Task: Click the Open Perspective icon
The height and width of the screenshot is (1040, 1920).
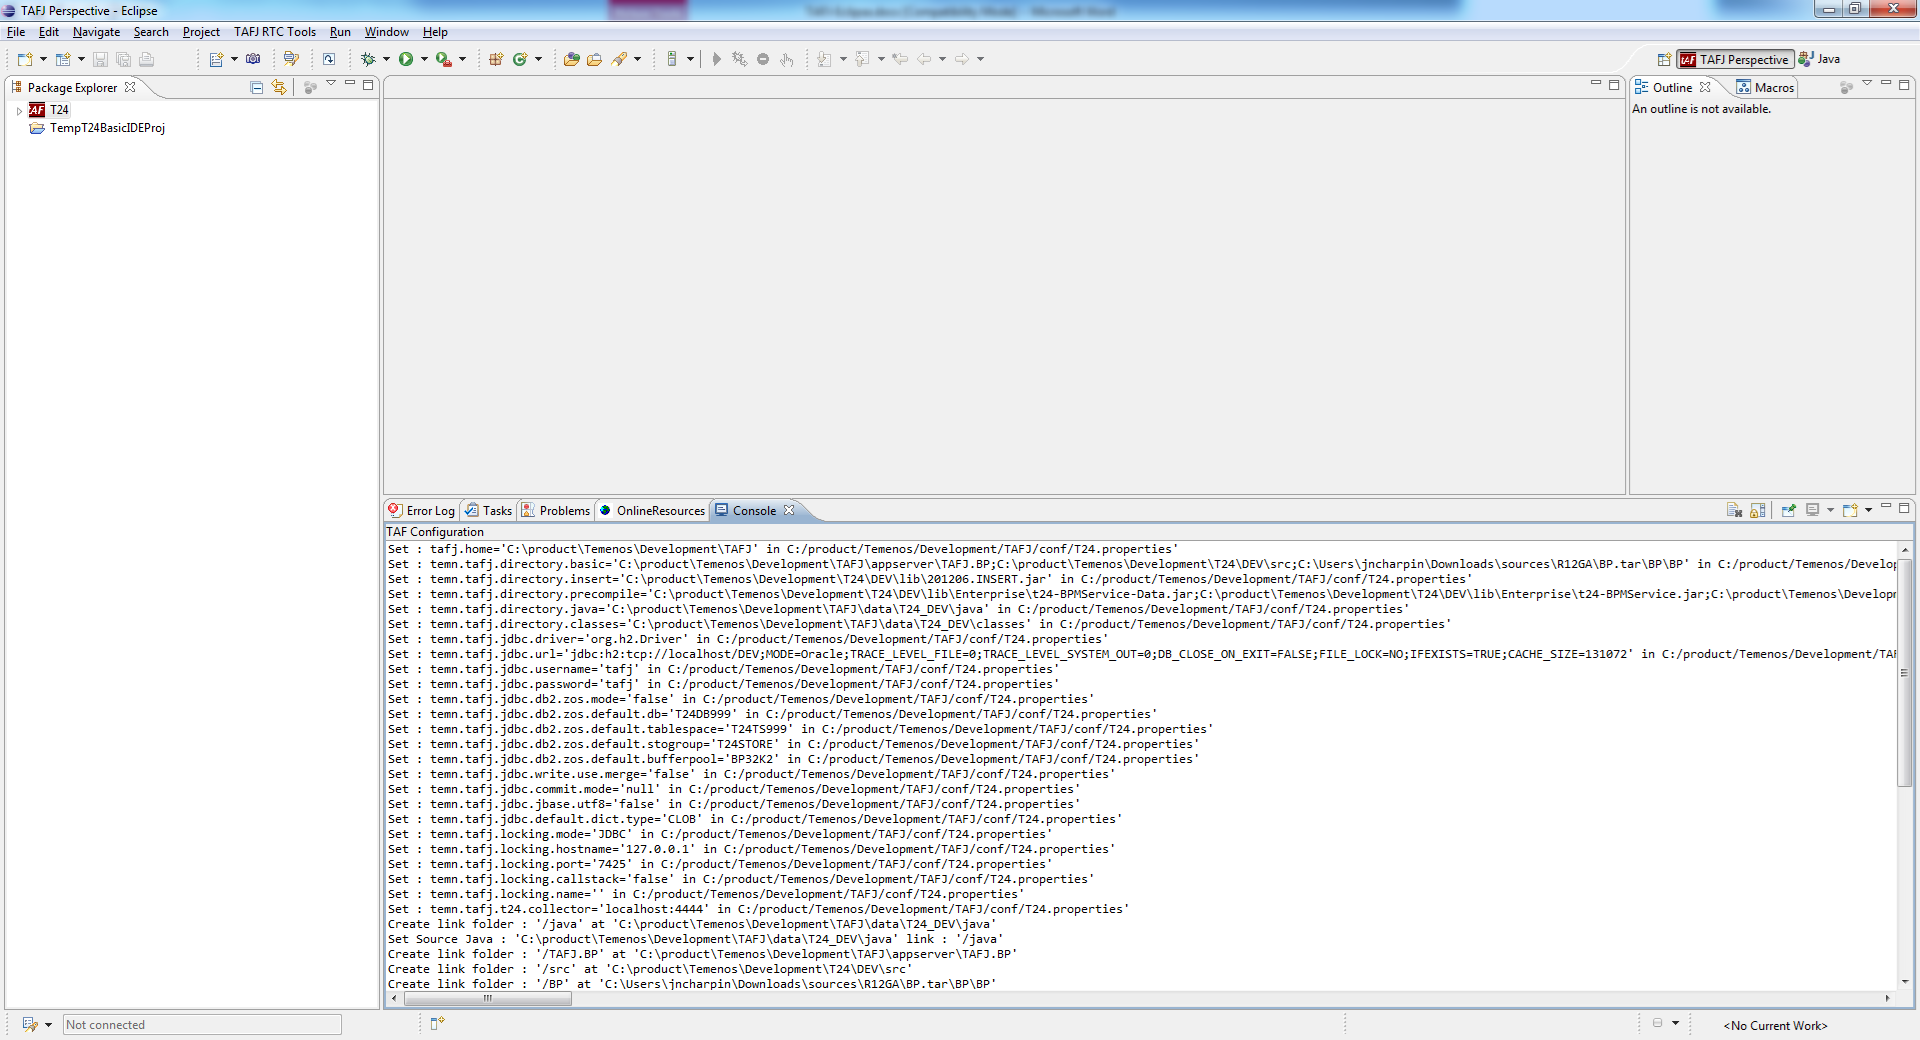Action: pyautogui.click(x=1664, y=59)
